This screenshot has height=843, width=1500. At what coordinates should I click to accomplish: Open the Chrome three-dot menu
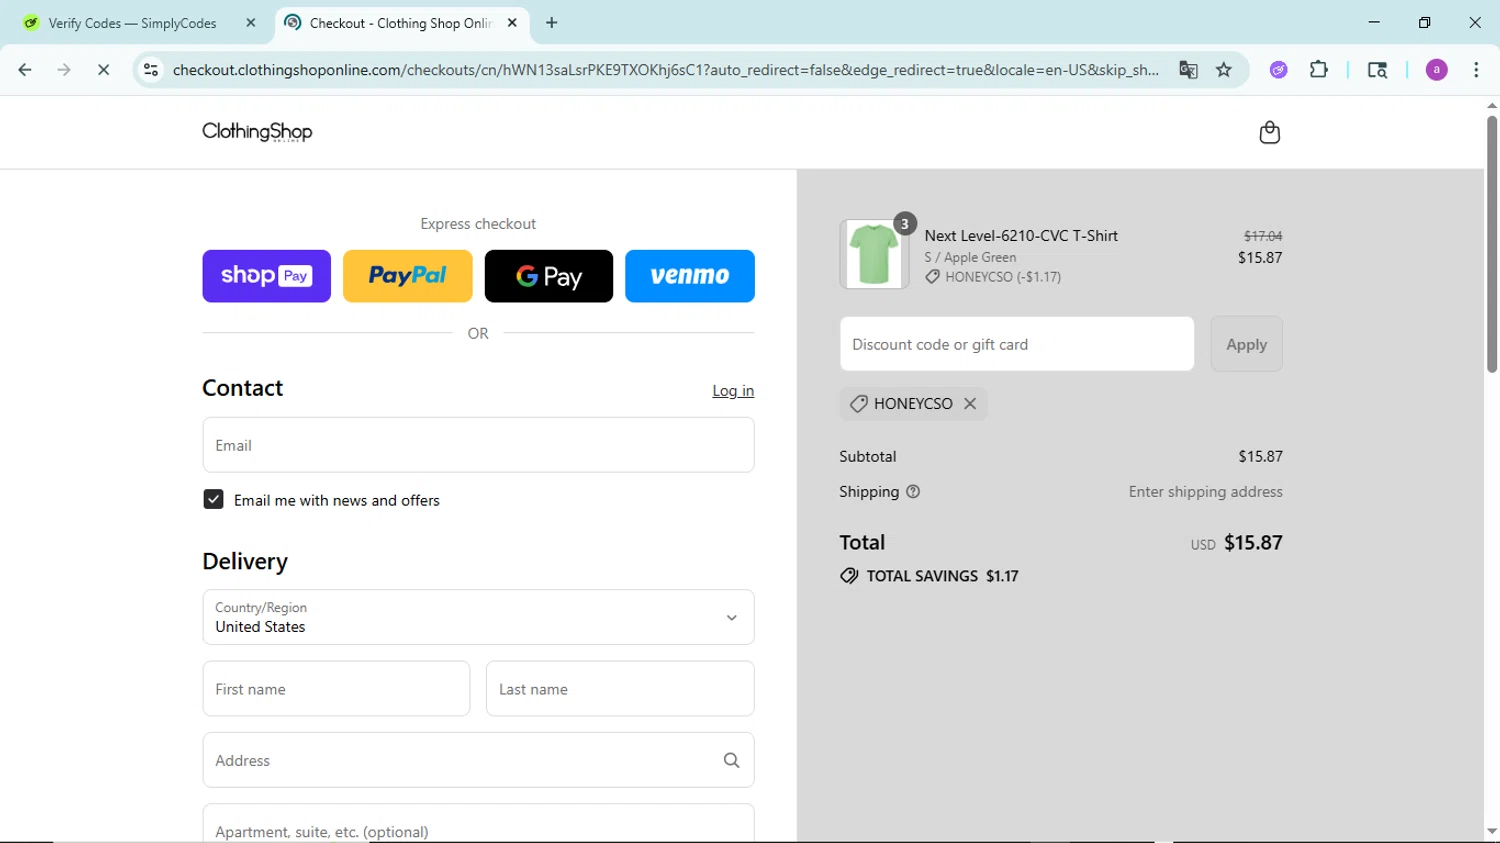(x=1476, y=70)
